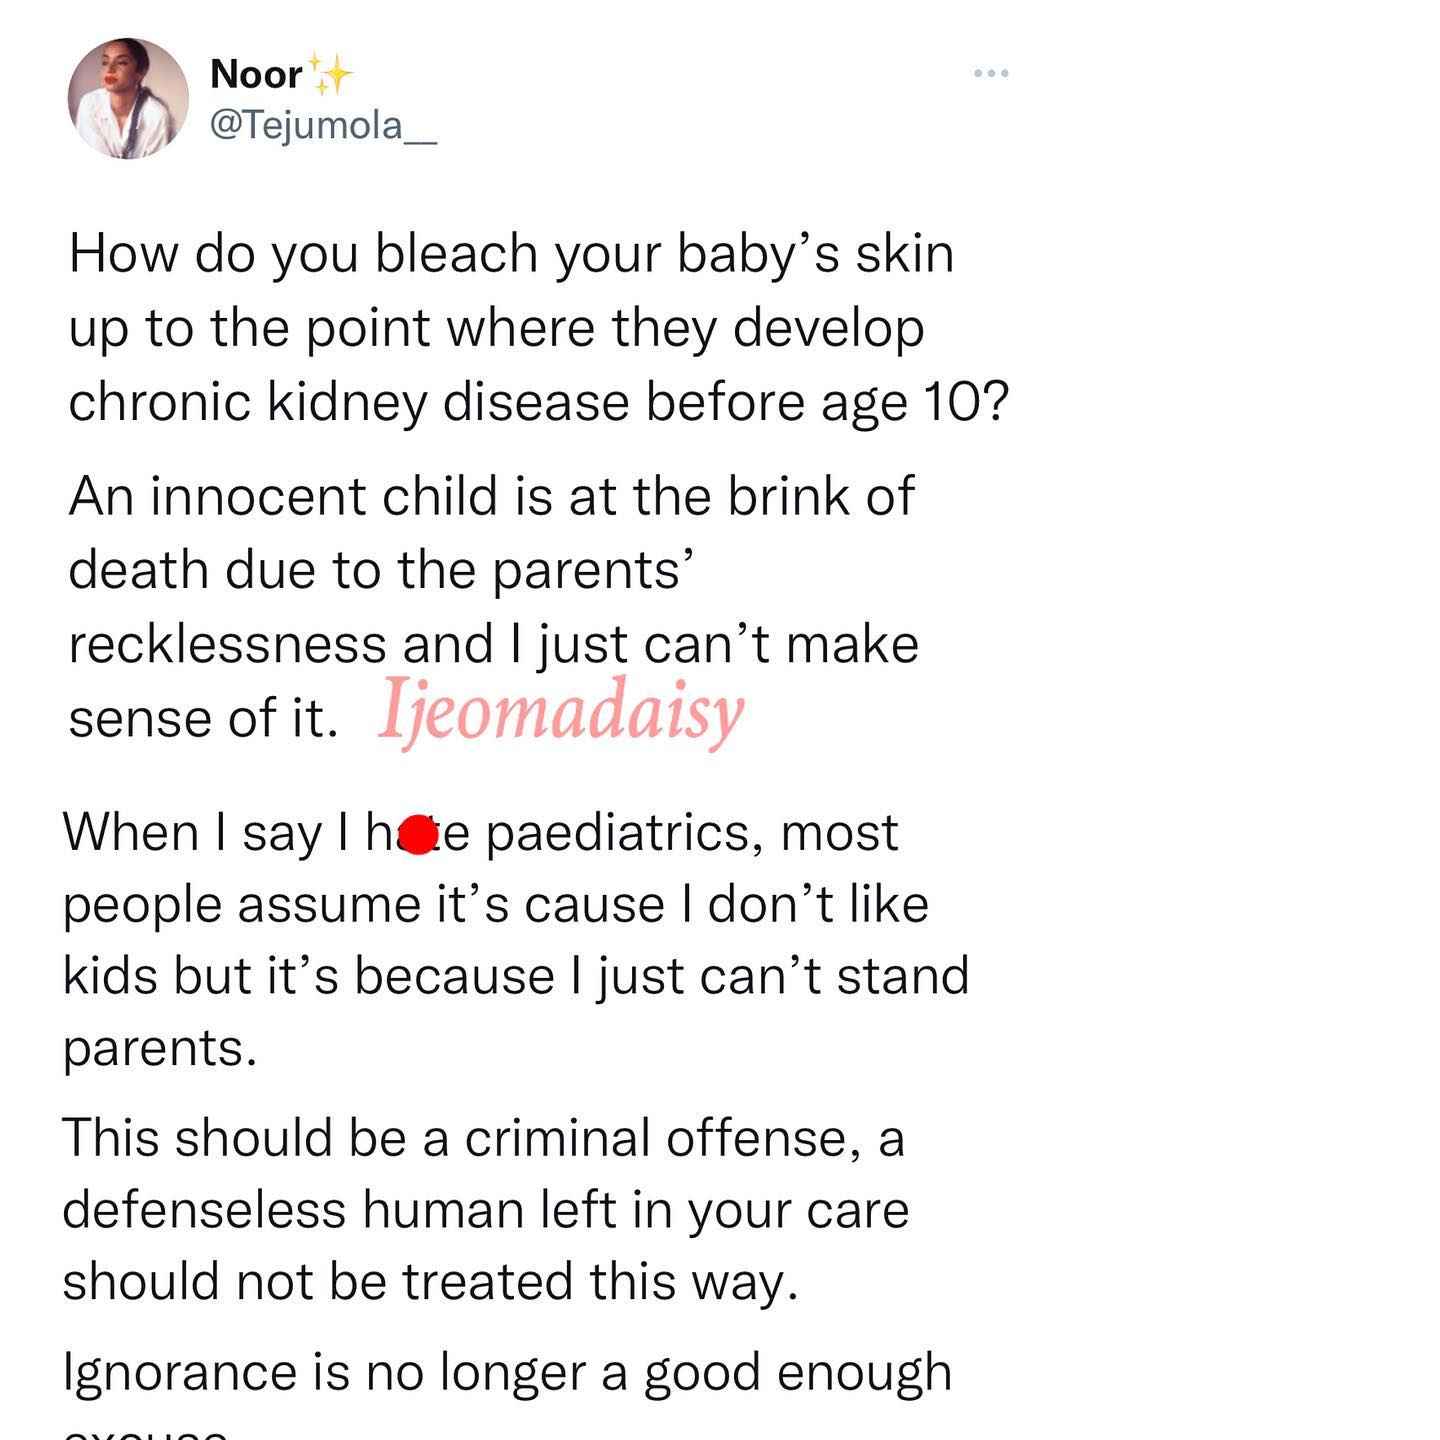Open the three-dot more options menu

pos(991,73)
